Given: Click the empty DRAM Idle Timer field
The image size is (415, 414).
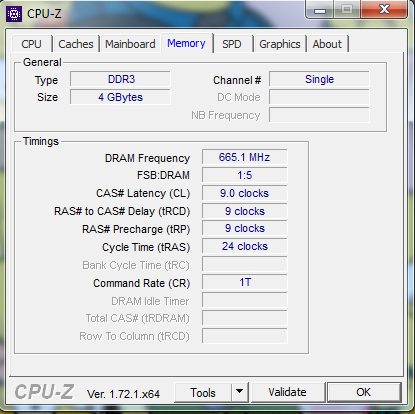Looking at the screenshot, I should [245, 300].
